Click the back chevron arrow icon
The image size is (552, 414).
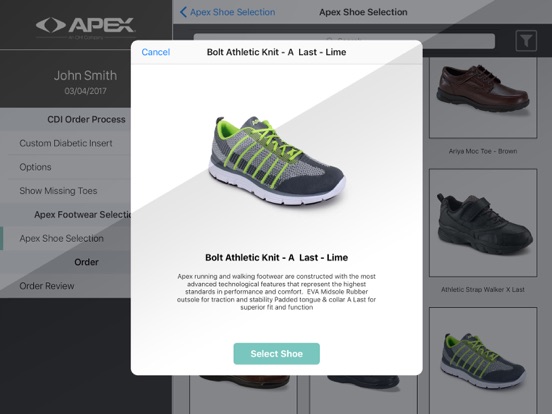[183, 12]
